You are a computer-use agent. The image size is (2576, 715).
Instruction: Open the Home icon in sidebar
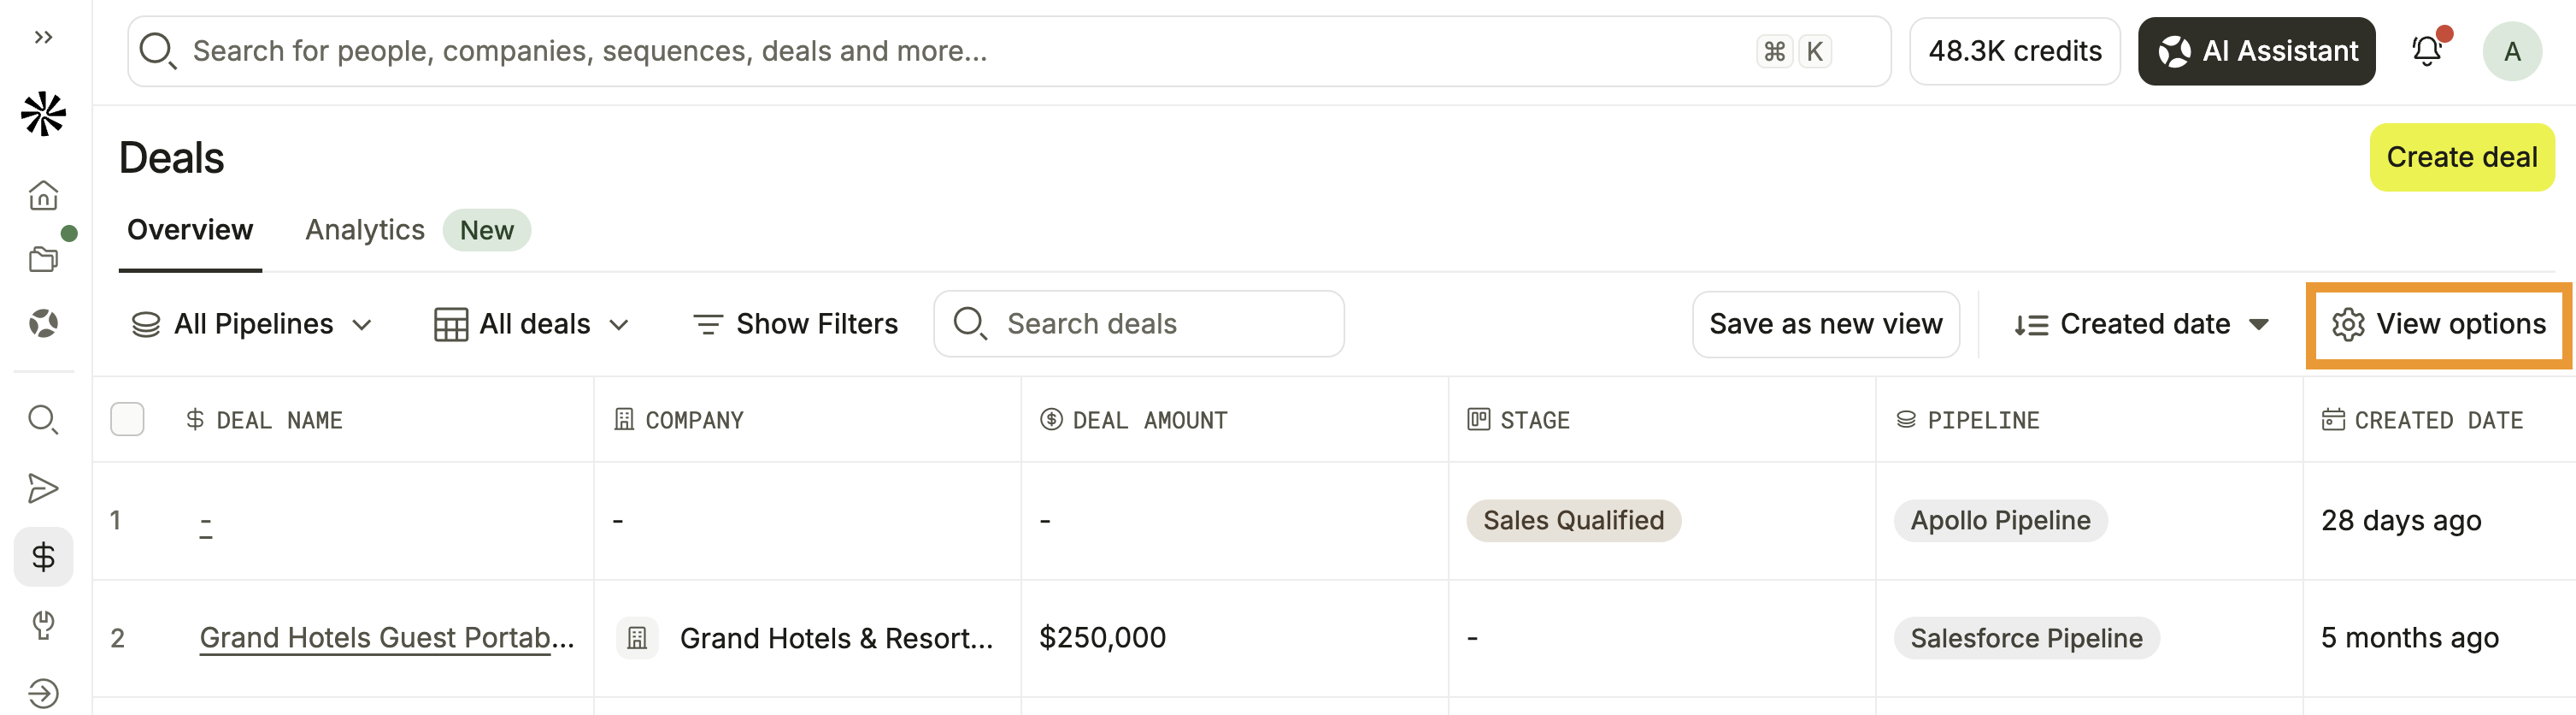coord(43,195)
